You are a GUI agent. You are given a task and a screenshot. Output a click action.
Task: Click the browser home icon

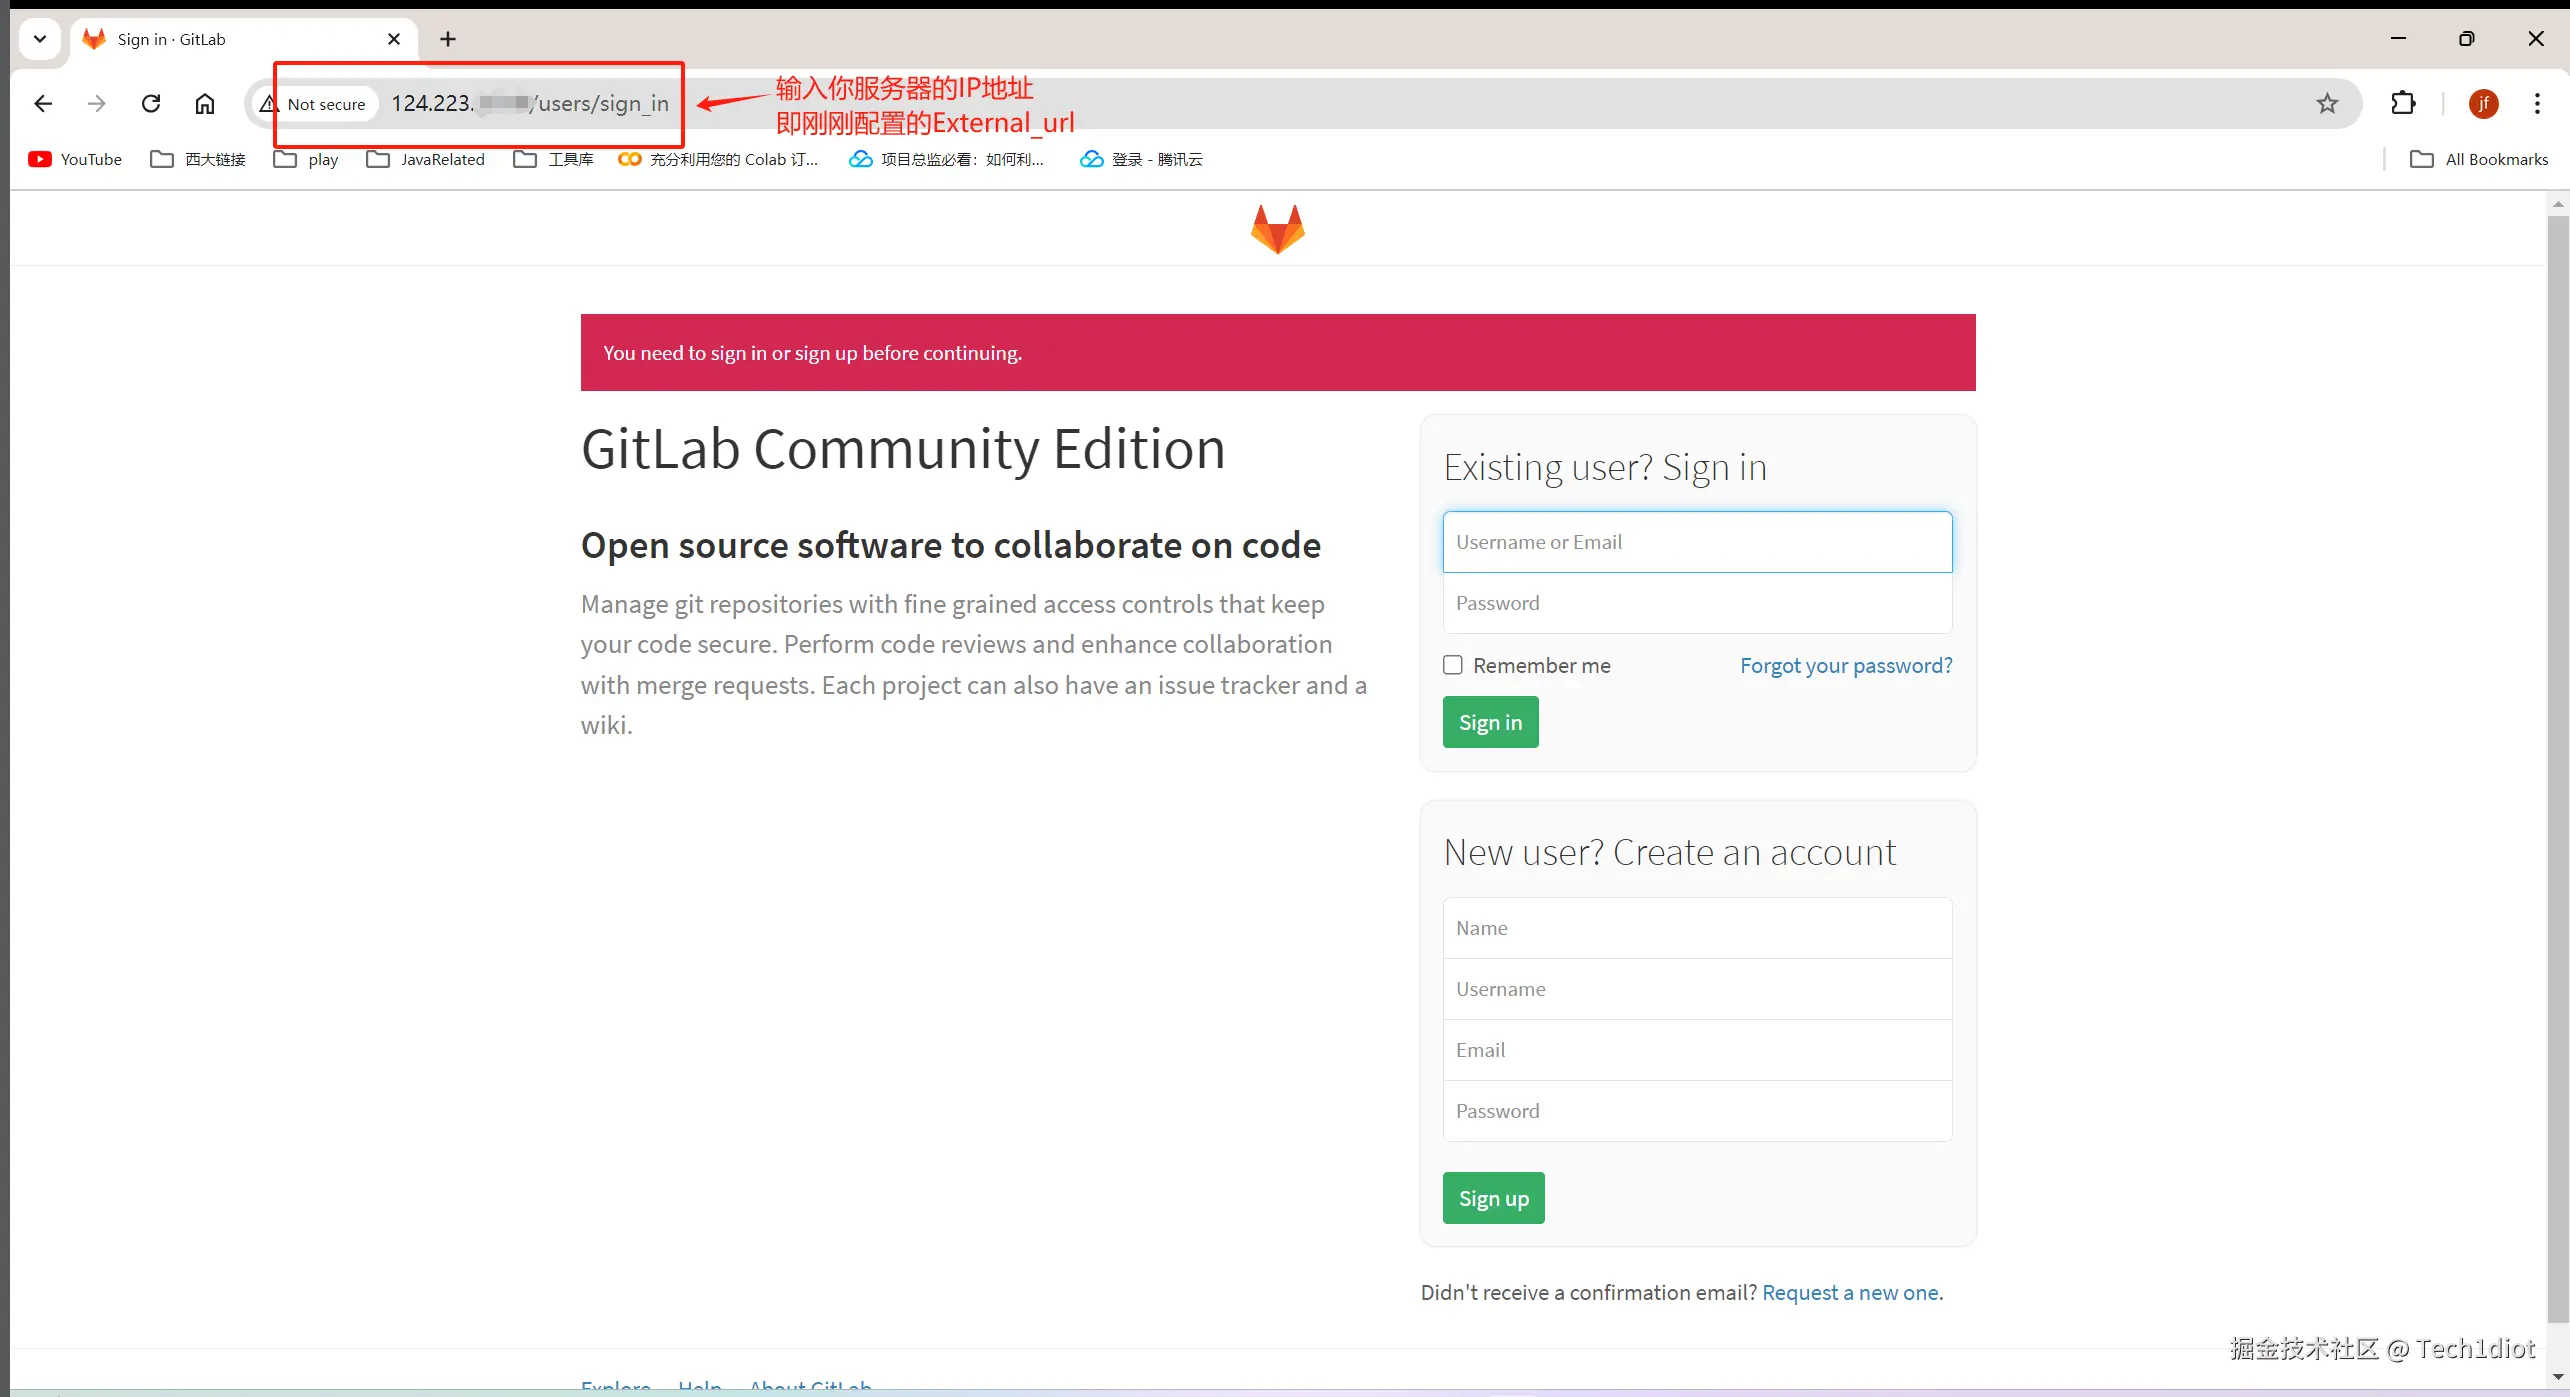tap(205, 104)
